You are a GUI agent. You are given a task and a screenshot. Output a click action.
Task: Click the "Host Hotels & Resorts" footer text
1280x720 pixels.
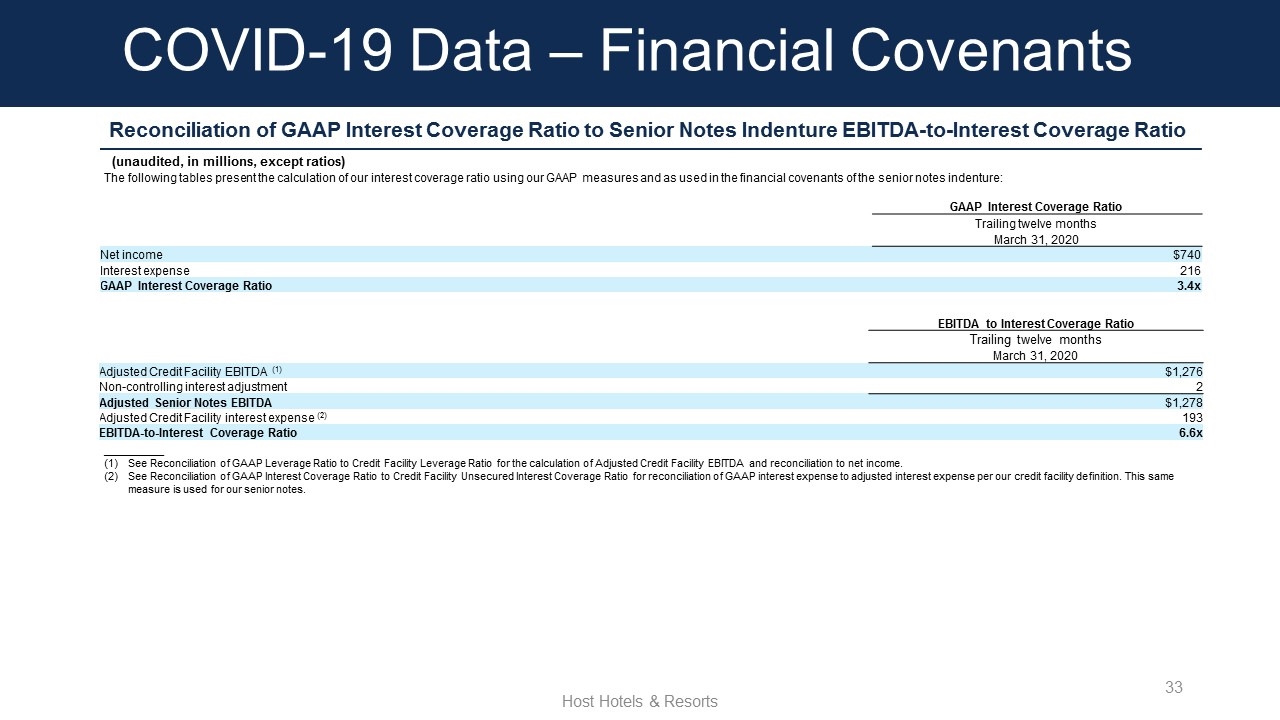(640, 702)
